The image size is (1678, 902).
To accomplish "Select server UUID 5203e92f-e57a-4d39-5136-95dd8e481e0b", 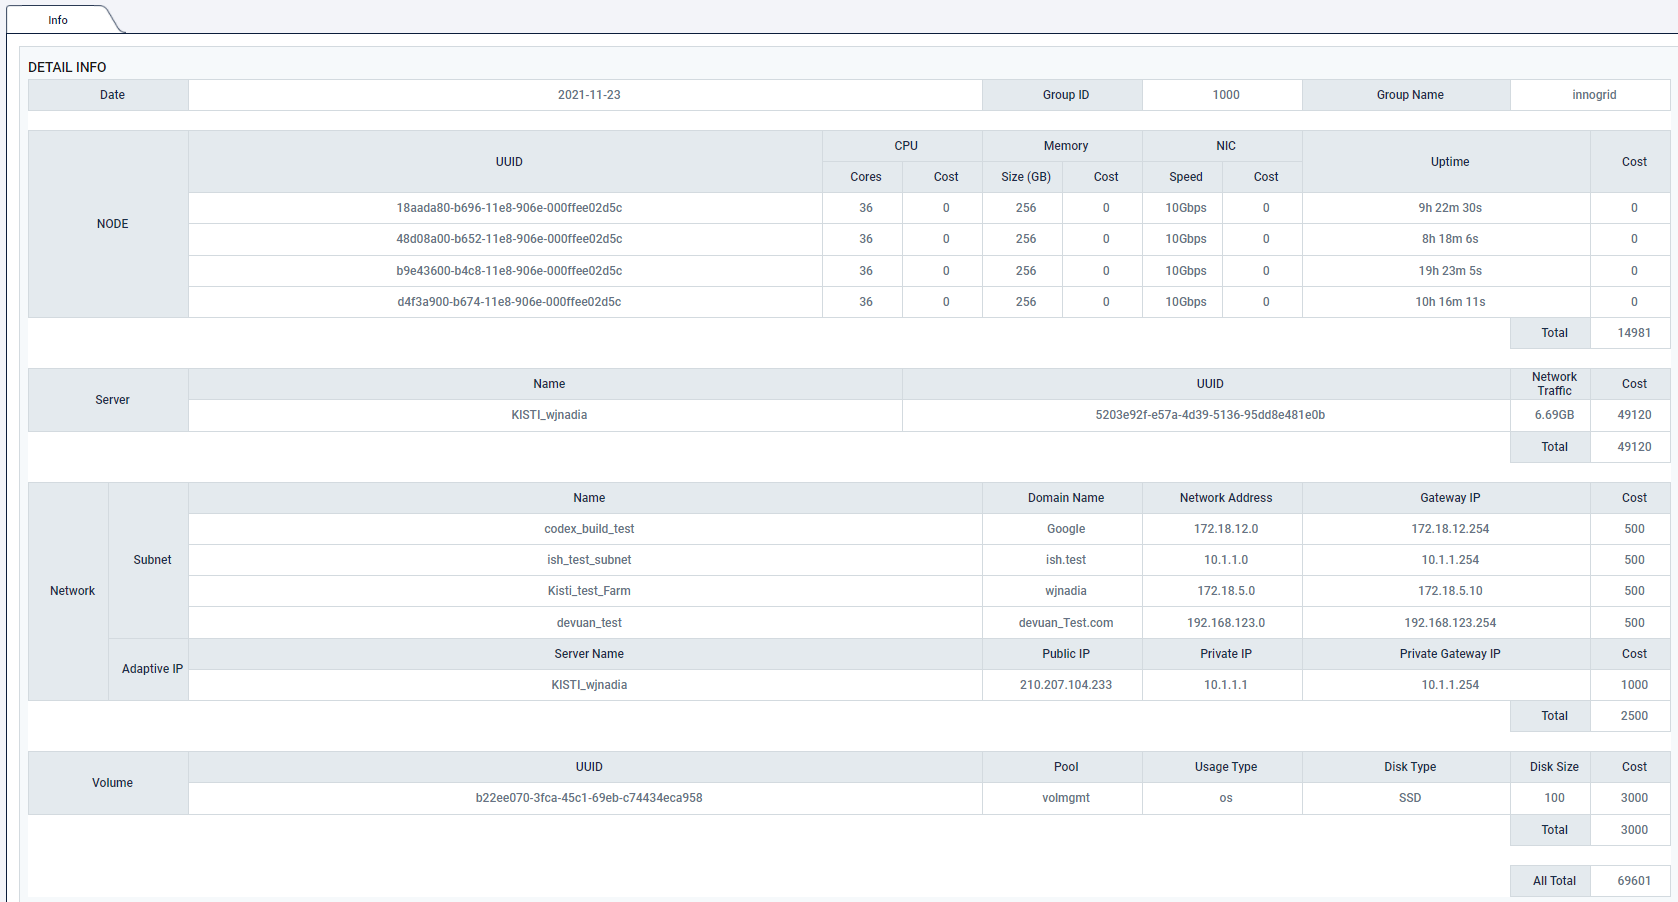I will [x=1210, y=415].
